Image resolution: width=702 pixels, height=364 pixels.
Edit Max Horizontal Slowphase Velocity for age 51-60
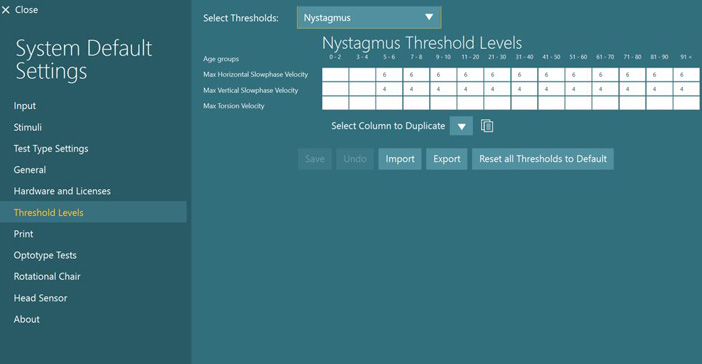point(578,75)
